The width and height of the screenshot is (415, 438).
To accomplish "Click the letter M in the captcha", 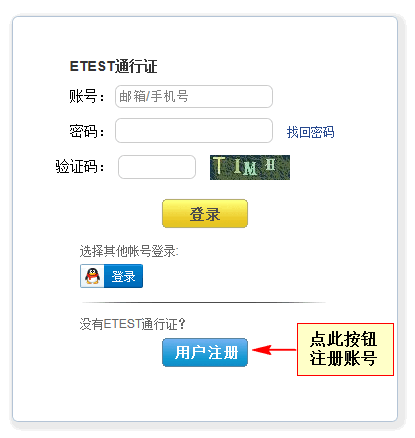I will pyautogui.click(x=250, y=168).
